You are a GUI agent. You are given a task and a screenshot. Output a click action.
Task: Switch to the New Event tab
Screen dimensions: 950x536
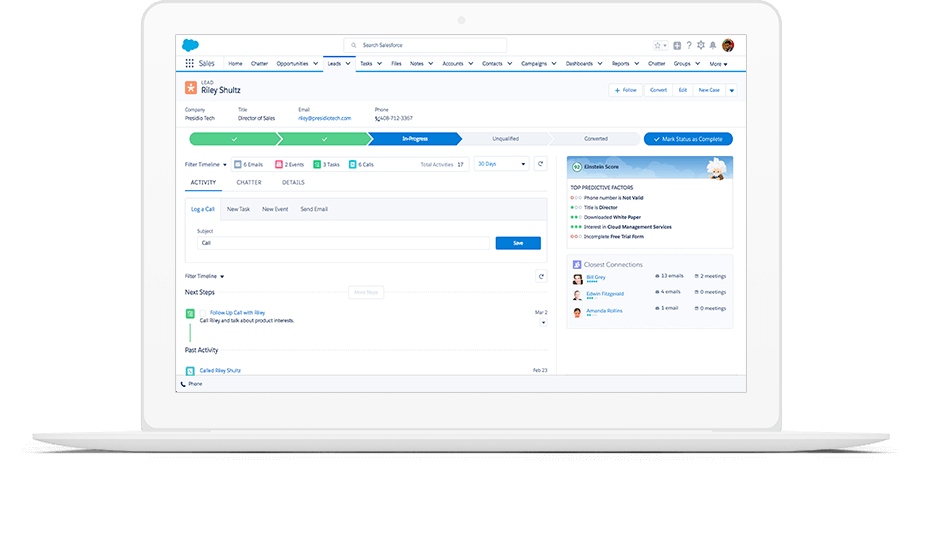(275, 209)
